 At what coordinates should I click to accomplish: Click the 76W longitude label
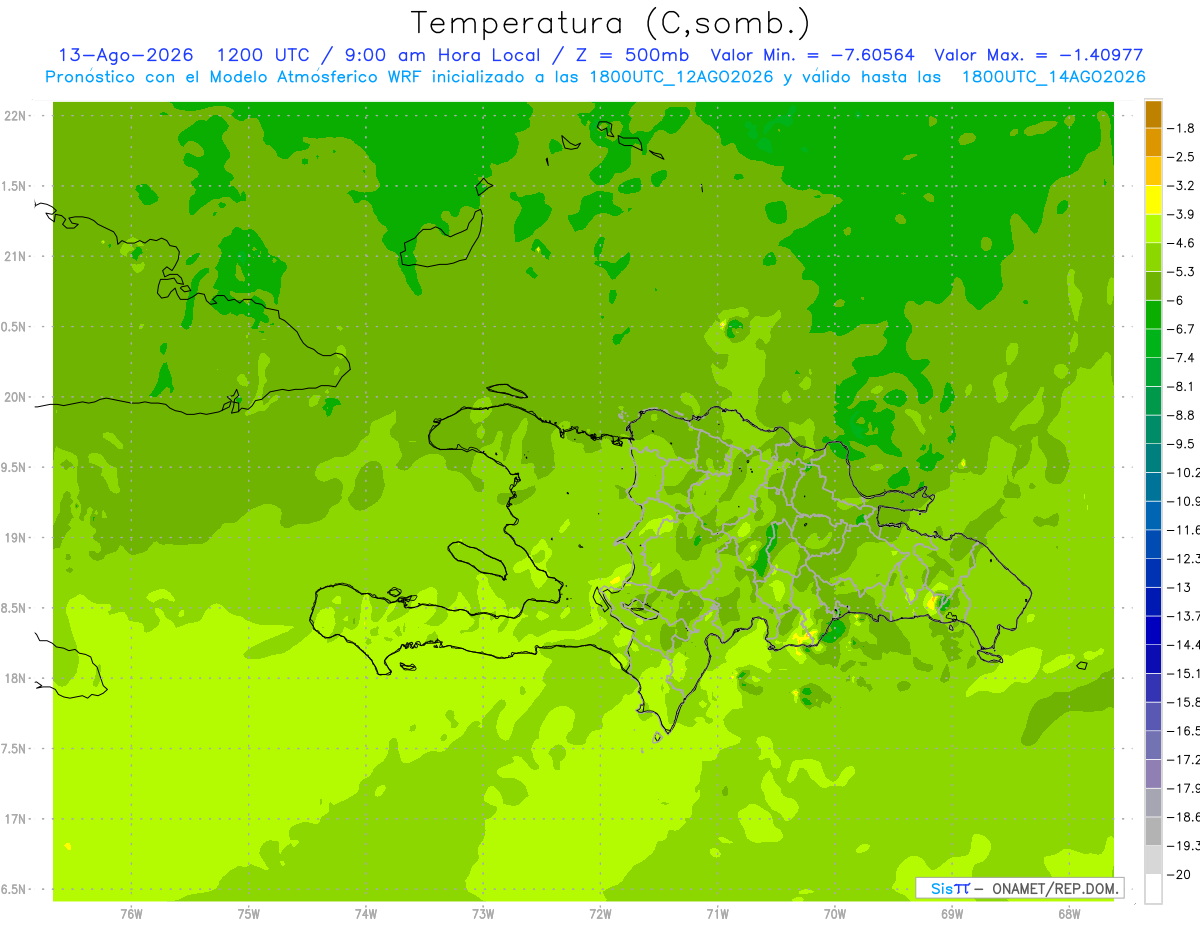click(131, 914)
